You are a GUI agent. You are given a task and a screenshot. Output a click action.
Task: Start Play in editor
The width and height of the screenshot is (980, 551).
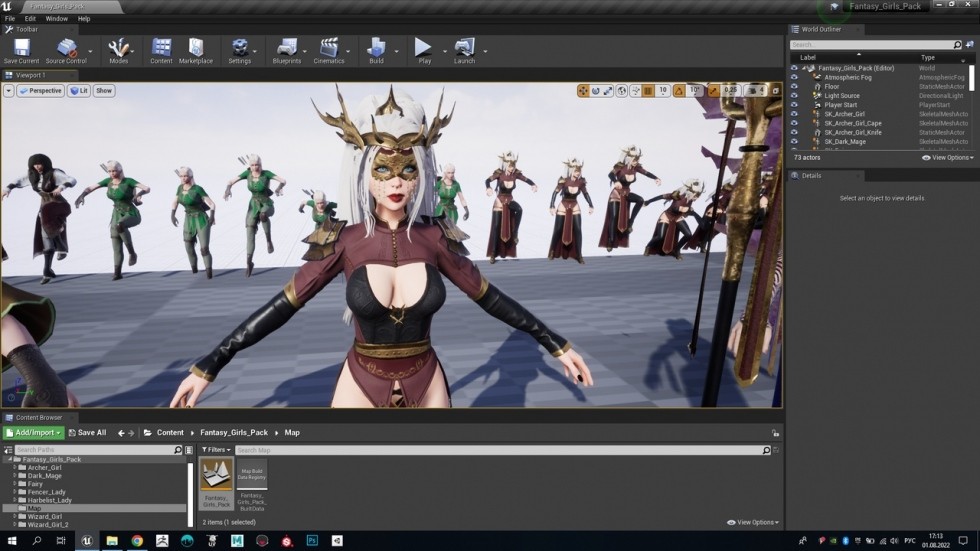[424, 51]
